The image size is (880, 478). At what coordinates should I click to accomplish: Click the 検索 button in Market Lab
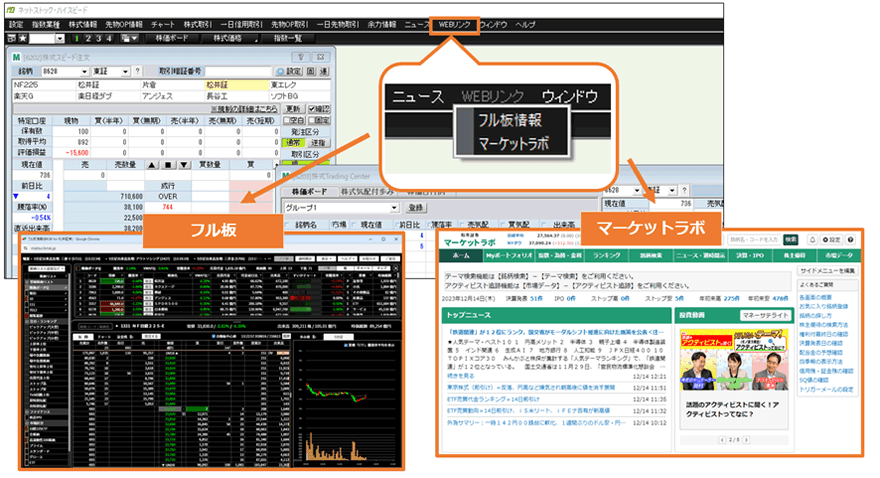[x=791, y=240]
